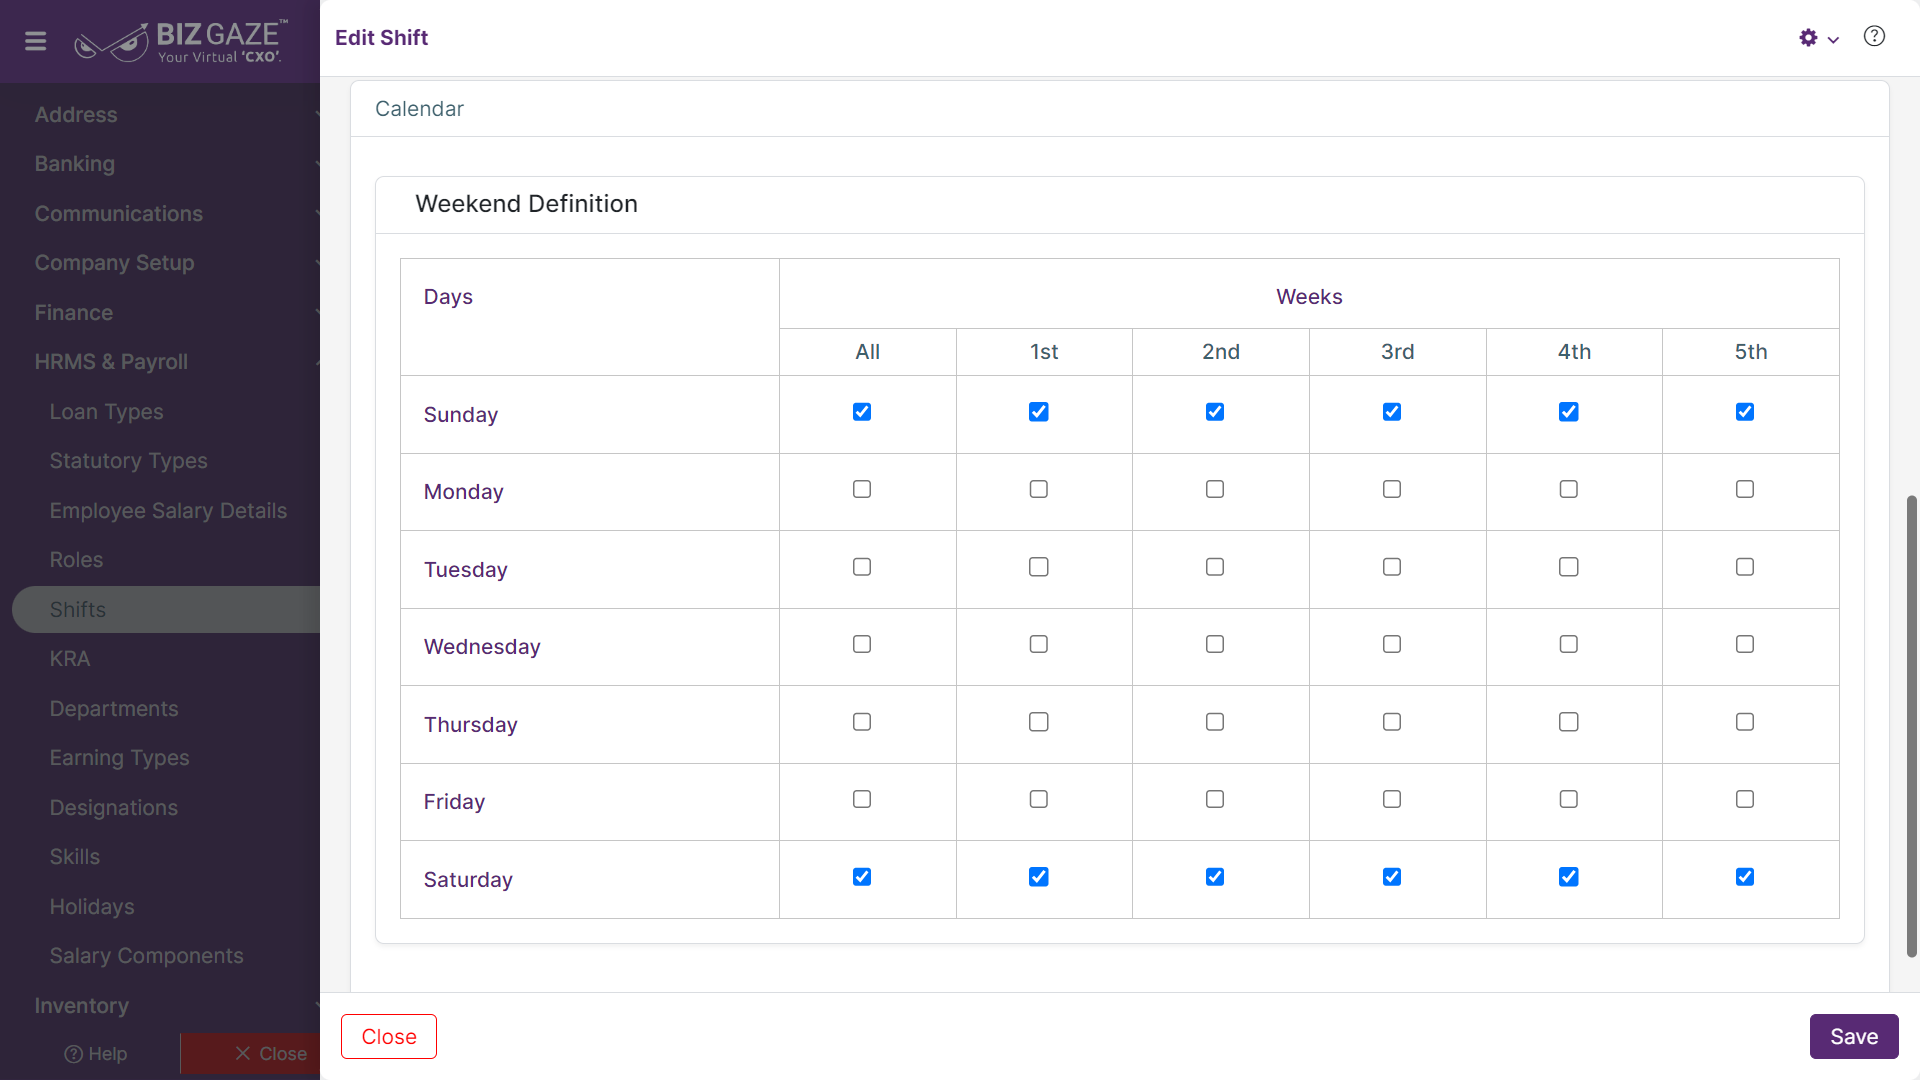The image size is (1920, 1080).
Task: Open Statutory Types in sidebar
Action: pyautogui.click(x=128, y=461)
